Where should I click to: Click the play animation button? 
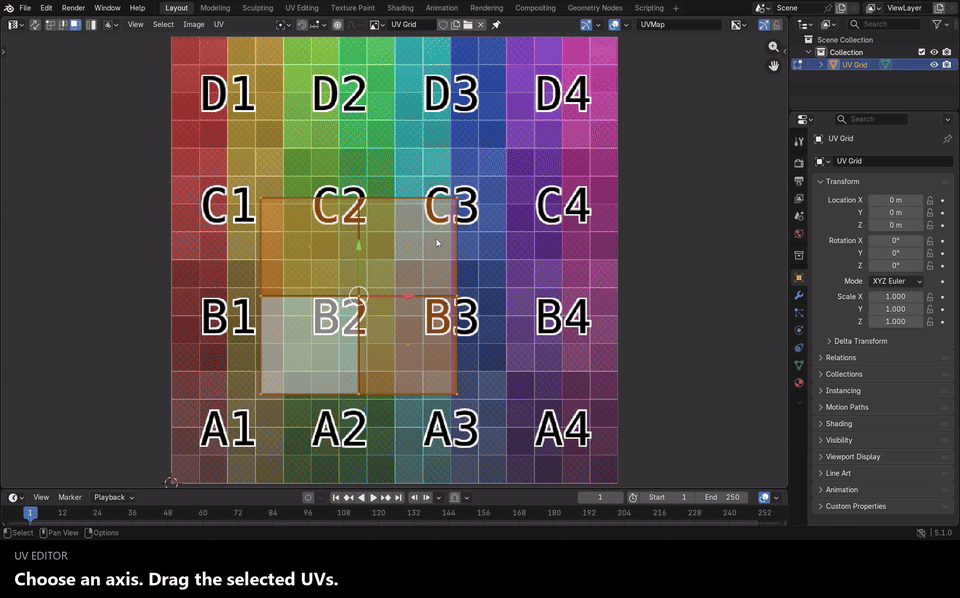[373, 498]
